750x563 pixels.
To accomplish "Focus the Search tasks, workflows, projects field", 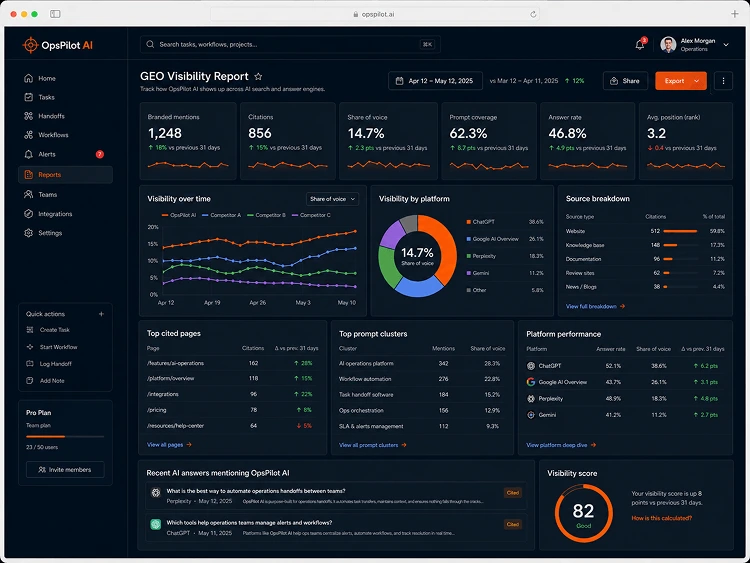I will pos(290,44).
